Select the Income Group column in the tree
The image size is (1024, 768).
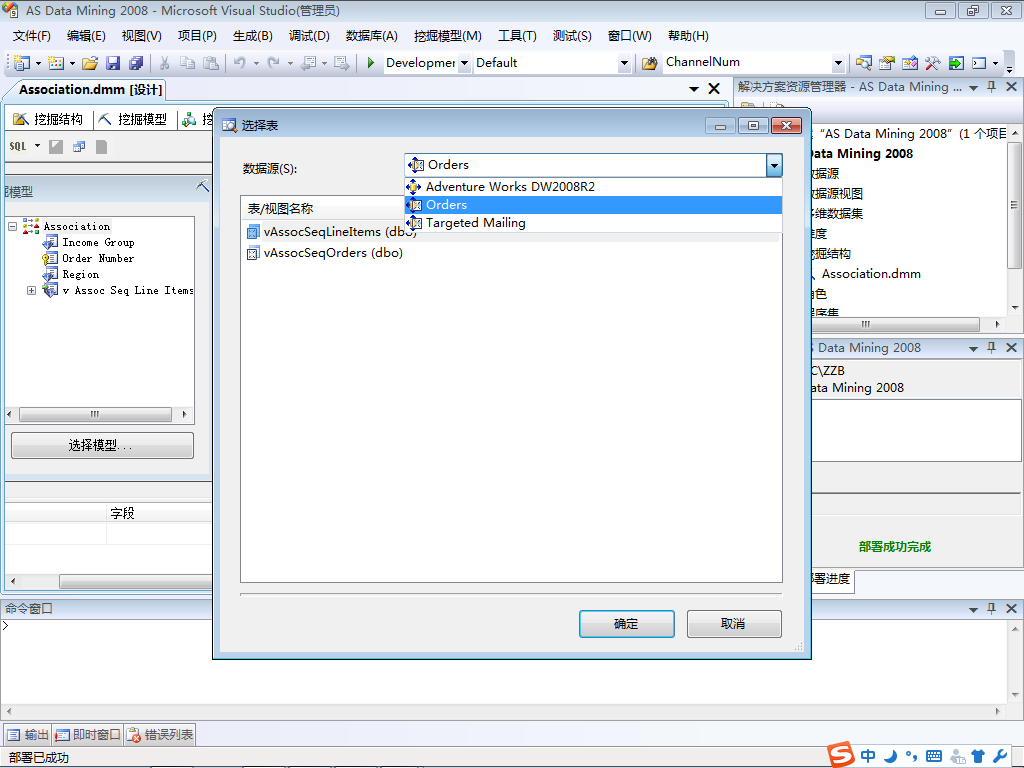98,242
